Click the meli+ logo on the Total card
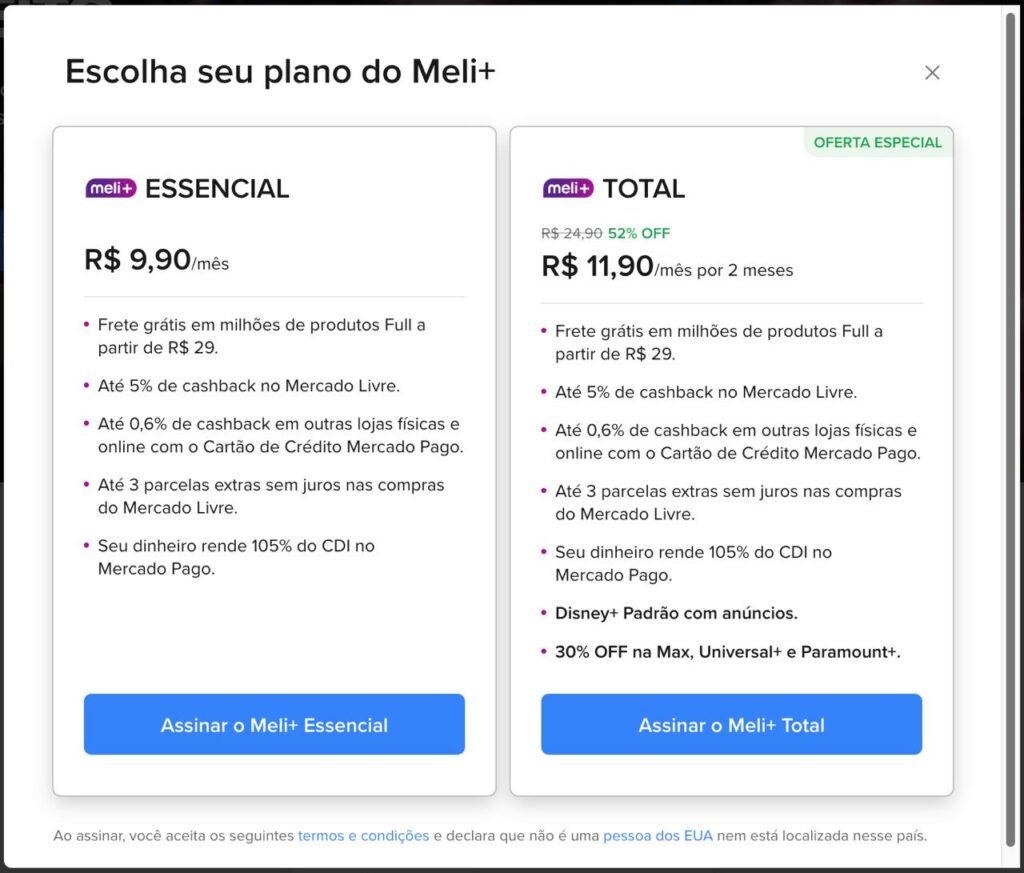 [567, 188]
